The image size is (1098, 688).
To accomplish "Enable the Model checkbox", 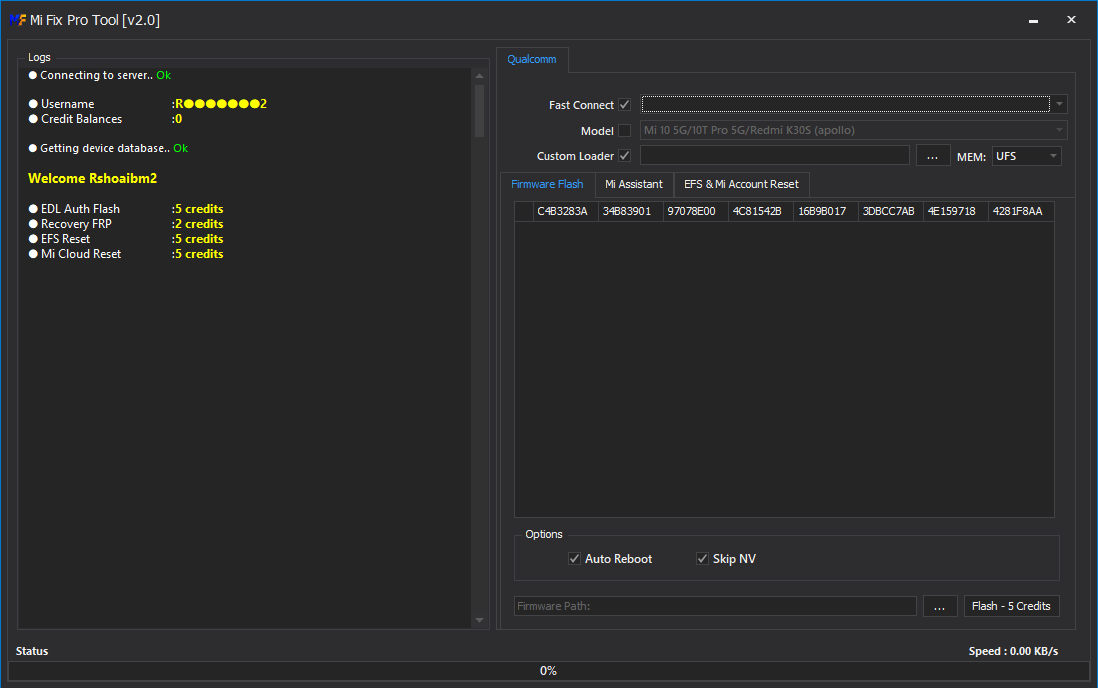I will [x=625, y=131].
